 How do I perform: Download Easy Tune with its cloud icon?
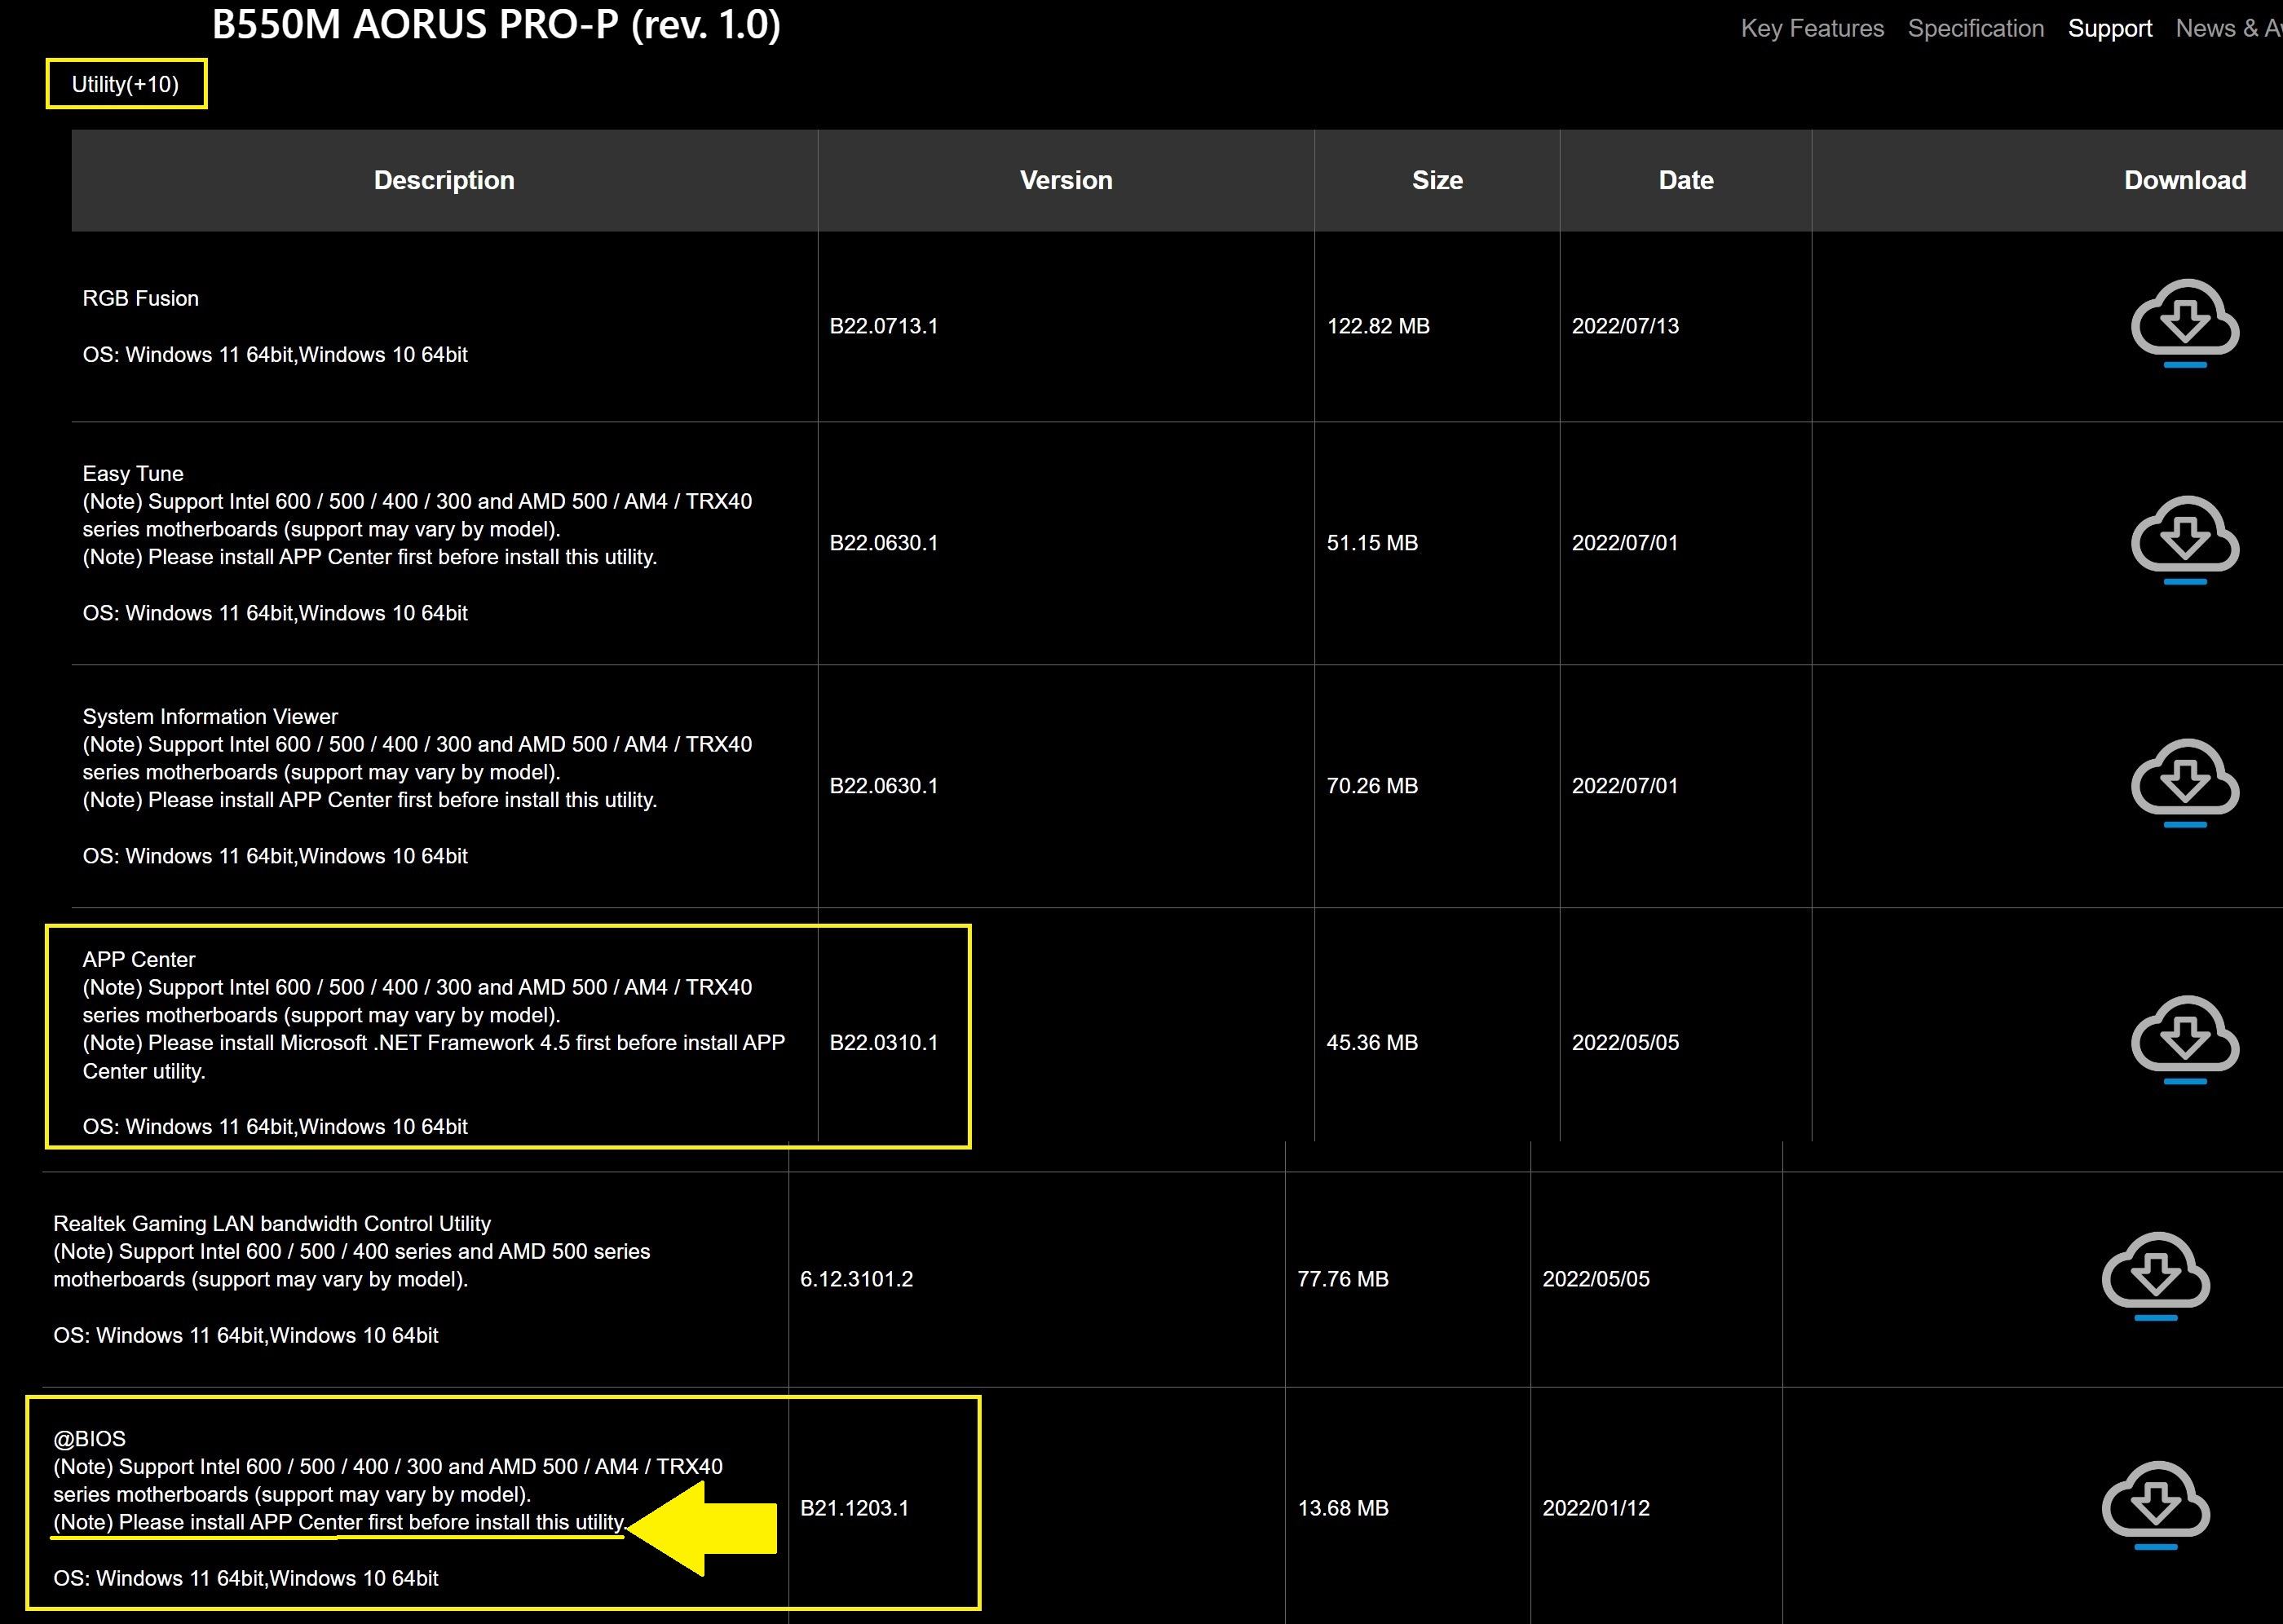(x=2184, y=540)
